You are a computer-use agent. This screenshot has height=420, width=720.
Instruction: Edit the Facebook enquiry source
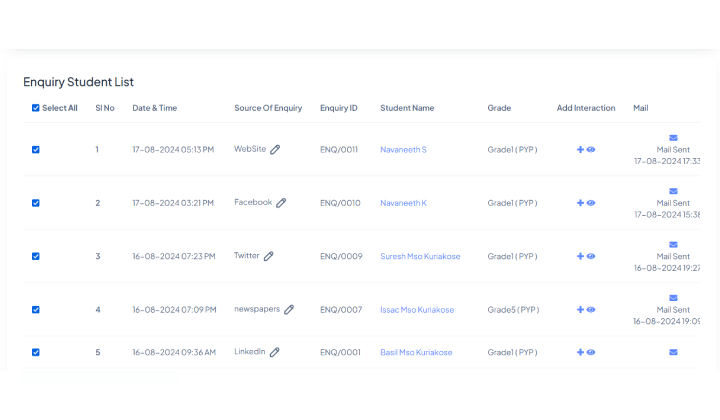tap(281, 203)
